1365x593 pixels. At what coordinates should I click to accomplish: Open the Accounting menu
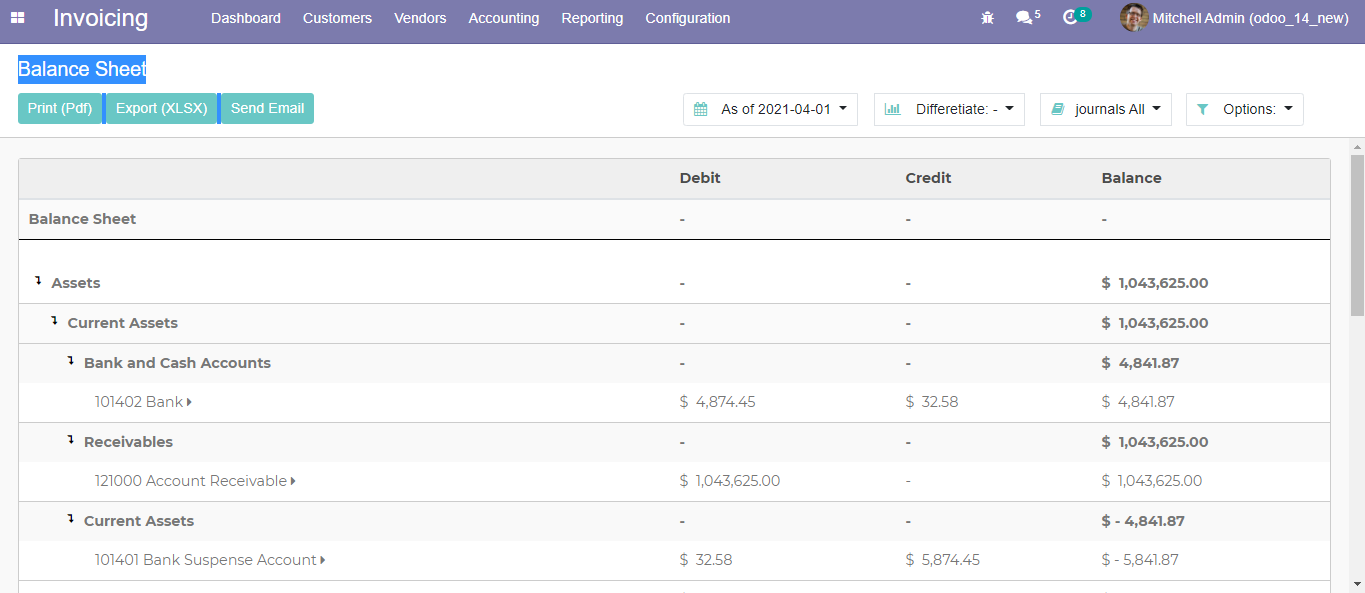(x=503, y=18)
